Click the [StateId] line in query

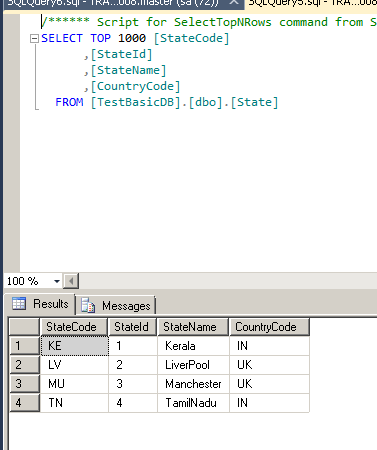click(x=118, y=54)
